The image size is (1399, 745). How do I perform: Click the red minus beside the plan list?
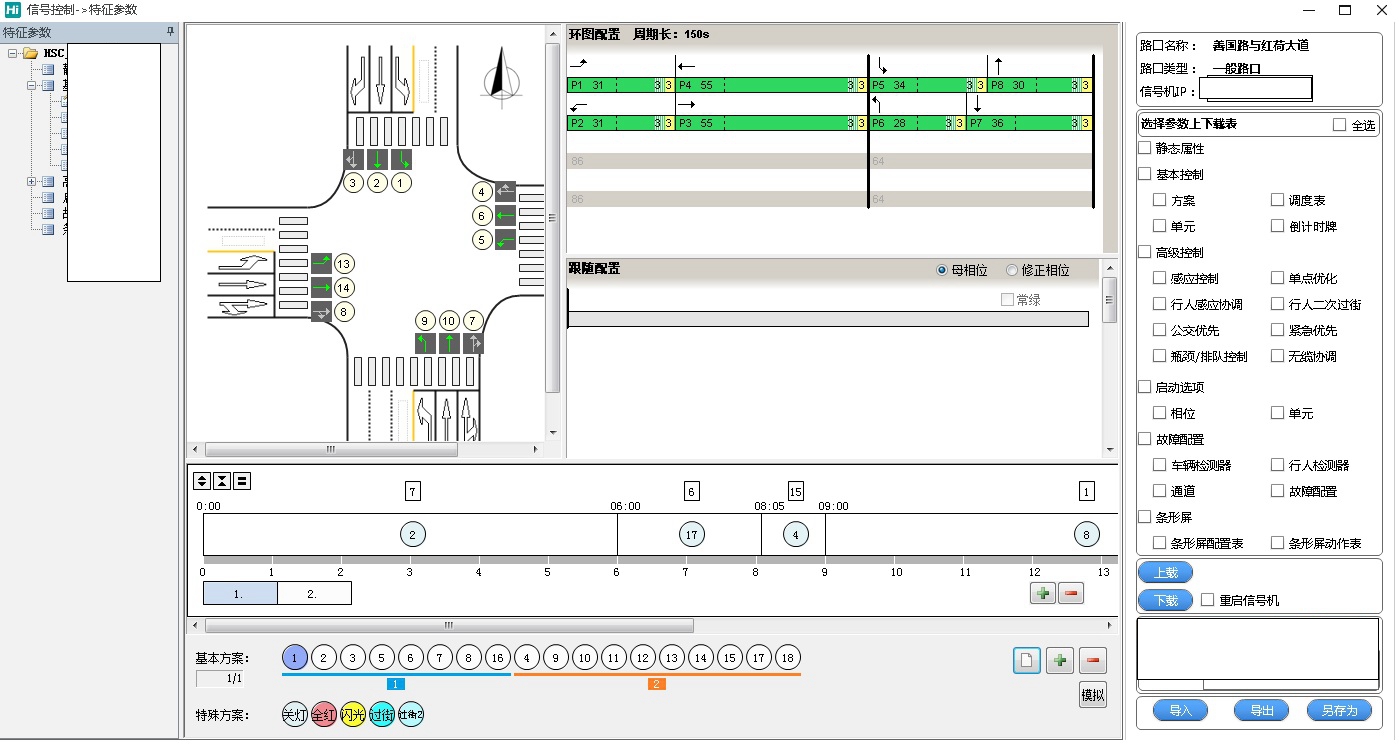click(1092, 660)
